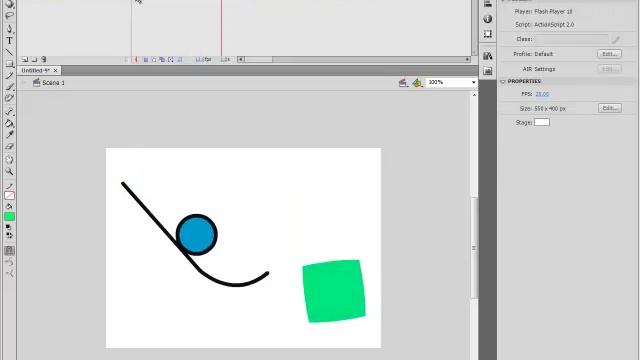Screen dimensions: 640x360
Task: Select the Paint Bucket tool
Action: tap(9, 123)
